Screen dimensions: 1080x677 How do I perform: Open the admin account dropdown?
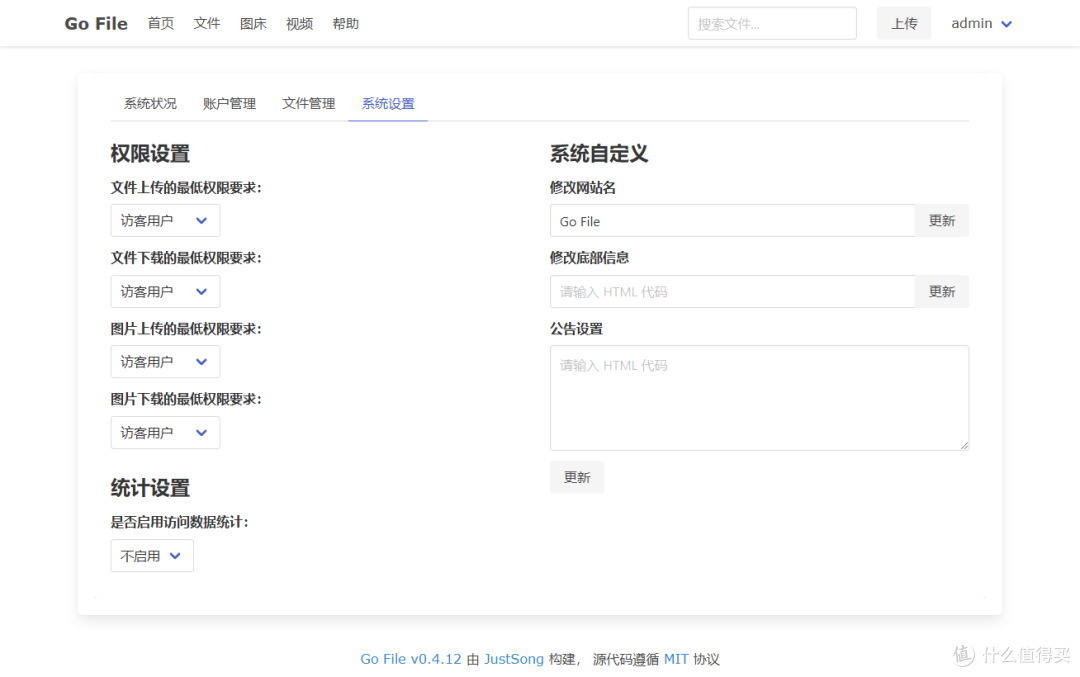981,22
